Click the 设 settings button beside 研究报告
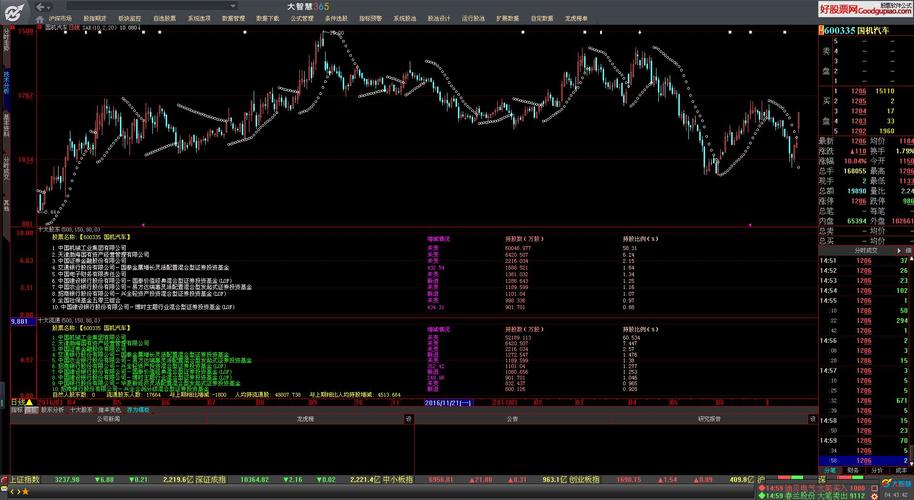Image resolution: width=914 pixels, height=500 pixels. coord(813,419)
